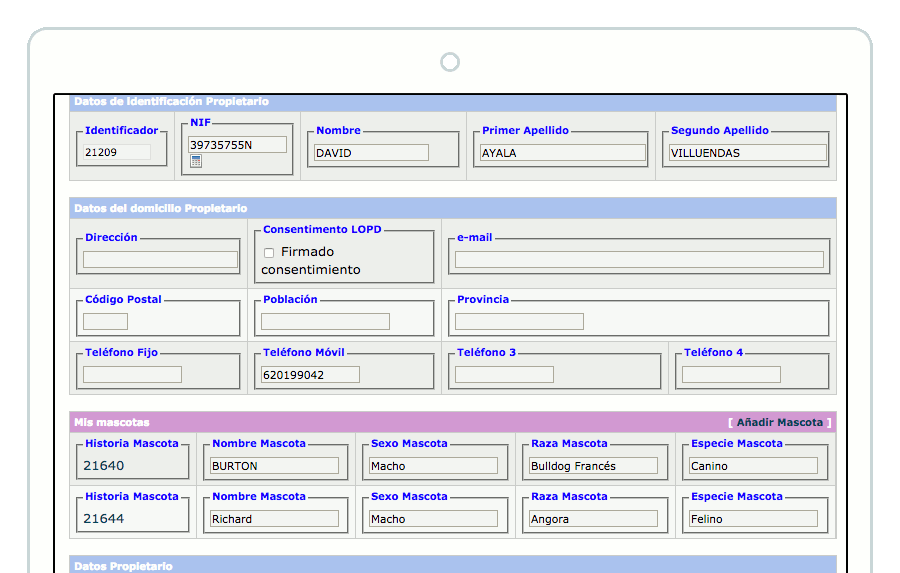Click the Teléfono Fijo input field
The height and width of the screenshot is (573, 900).
pyautogui.click(x=132, y=375)
